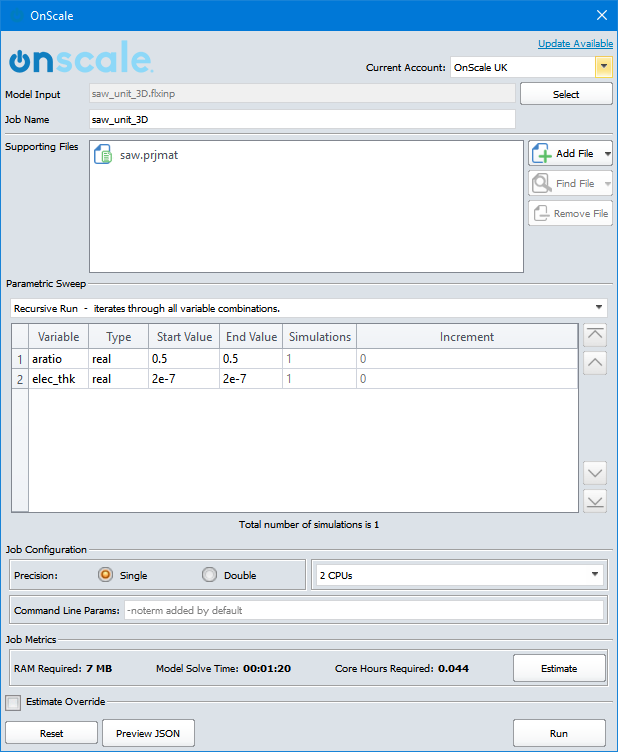The width and height of the screenshot is (618, 752).
Task: Click Total number of simulations text
Action: tap(309, 524)
